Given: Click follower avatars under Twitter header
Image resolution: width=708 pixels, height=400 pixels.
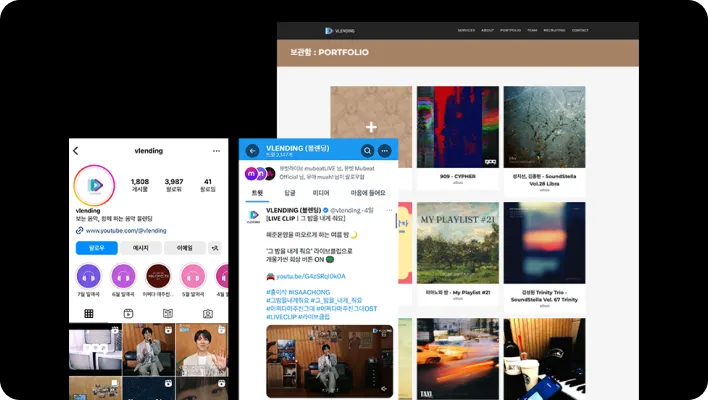Looking at the screenshot, I should point(260,173).
